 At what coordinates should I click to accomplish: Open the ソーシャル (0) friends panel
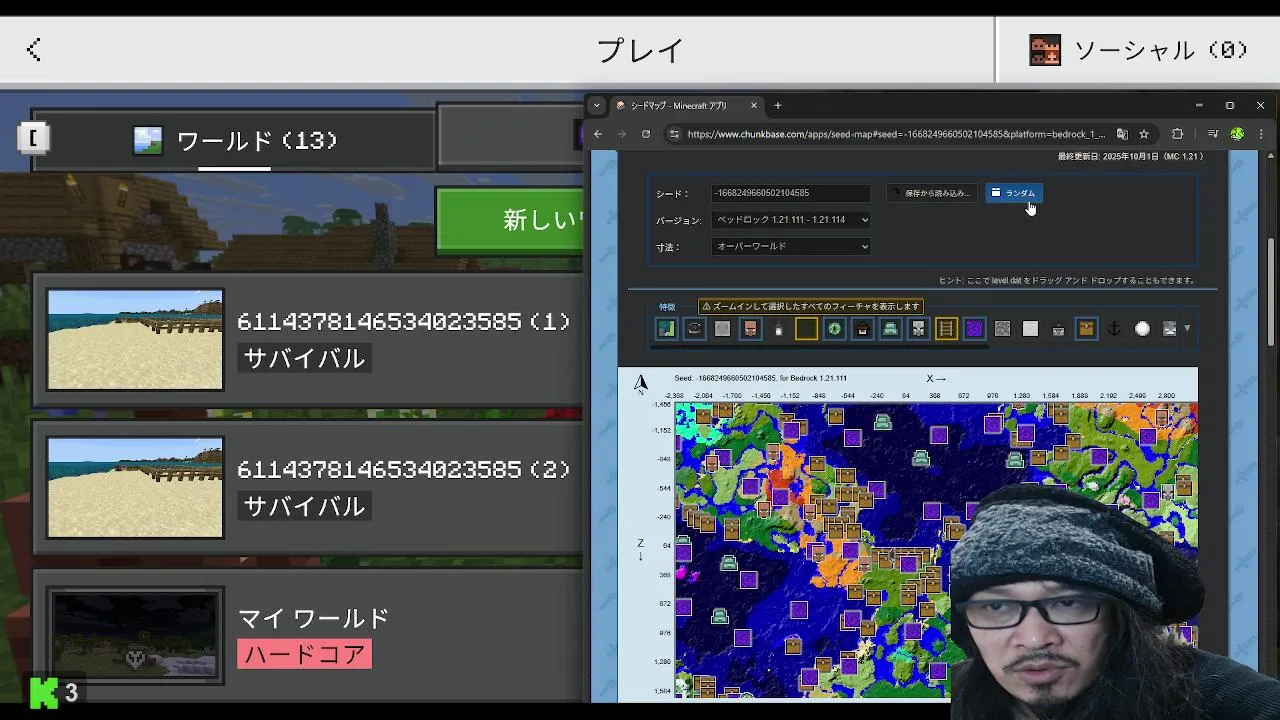click(x=1138, y=49)
